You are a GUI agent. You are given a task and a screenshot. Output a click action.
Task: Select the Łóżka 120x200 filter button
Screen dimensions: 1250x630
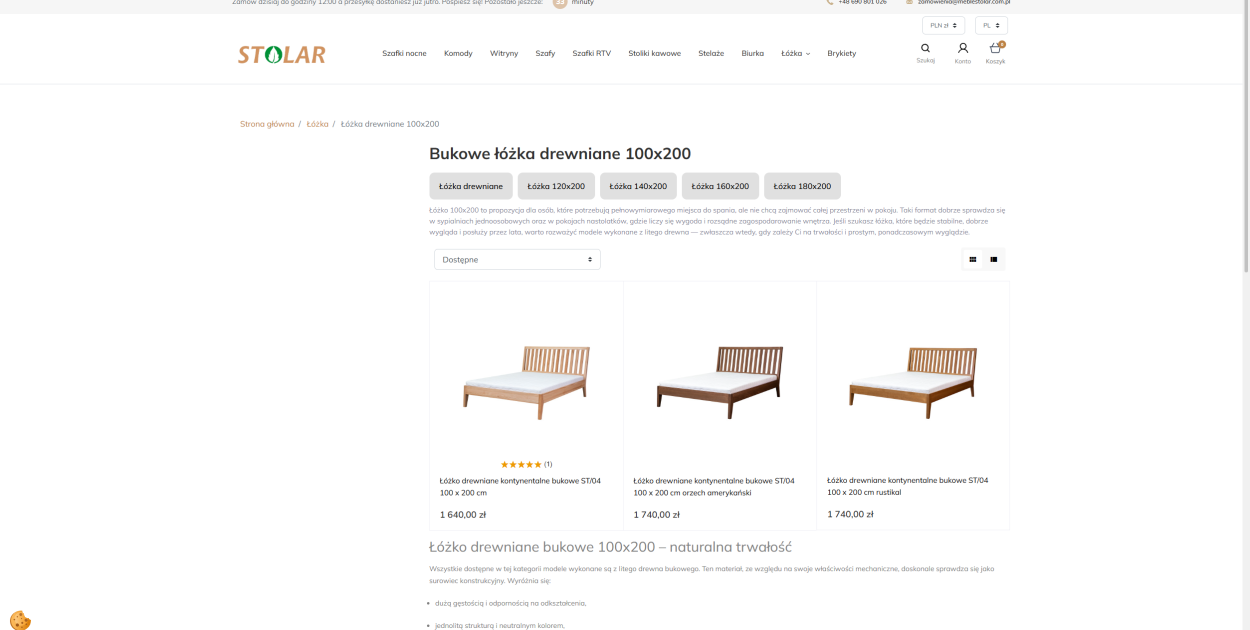(556, 186)
